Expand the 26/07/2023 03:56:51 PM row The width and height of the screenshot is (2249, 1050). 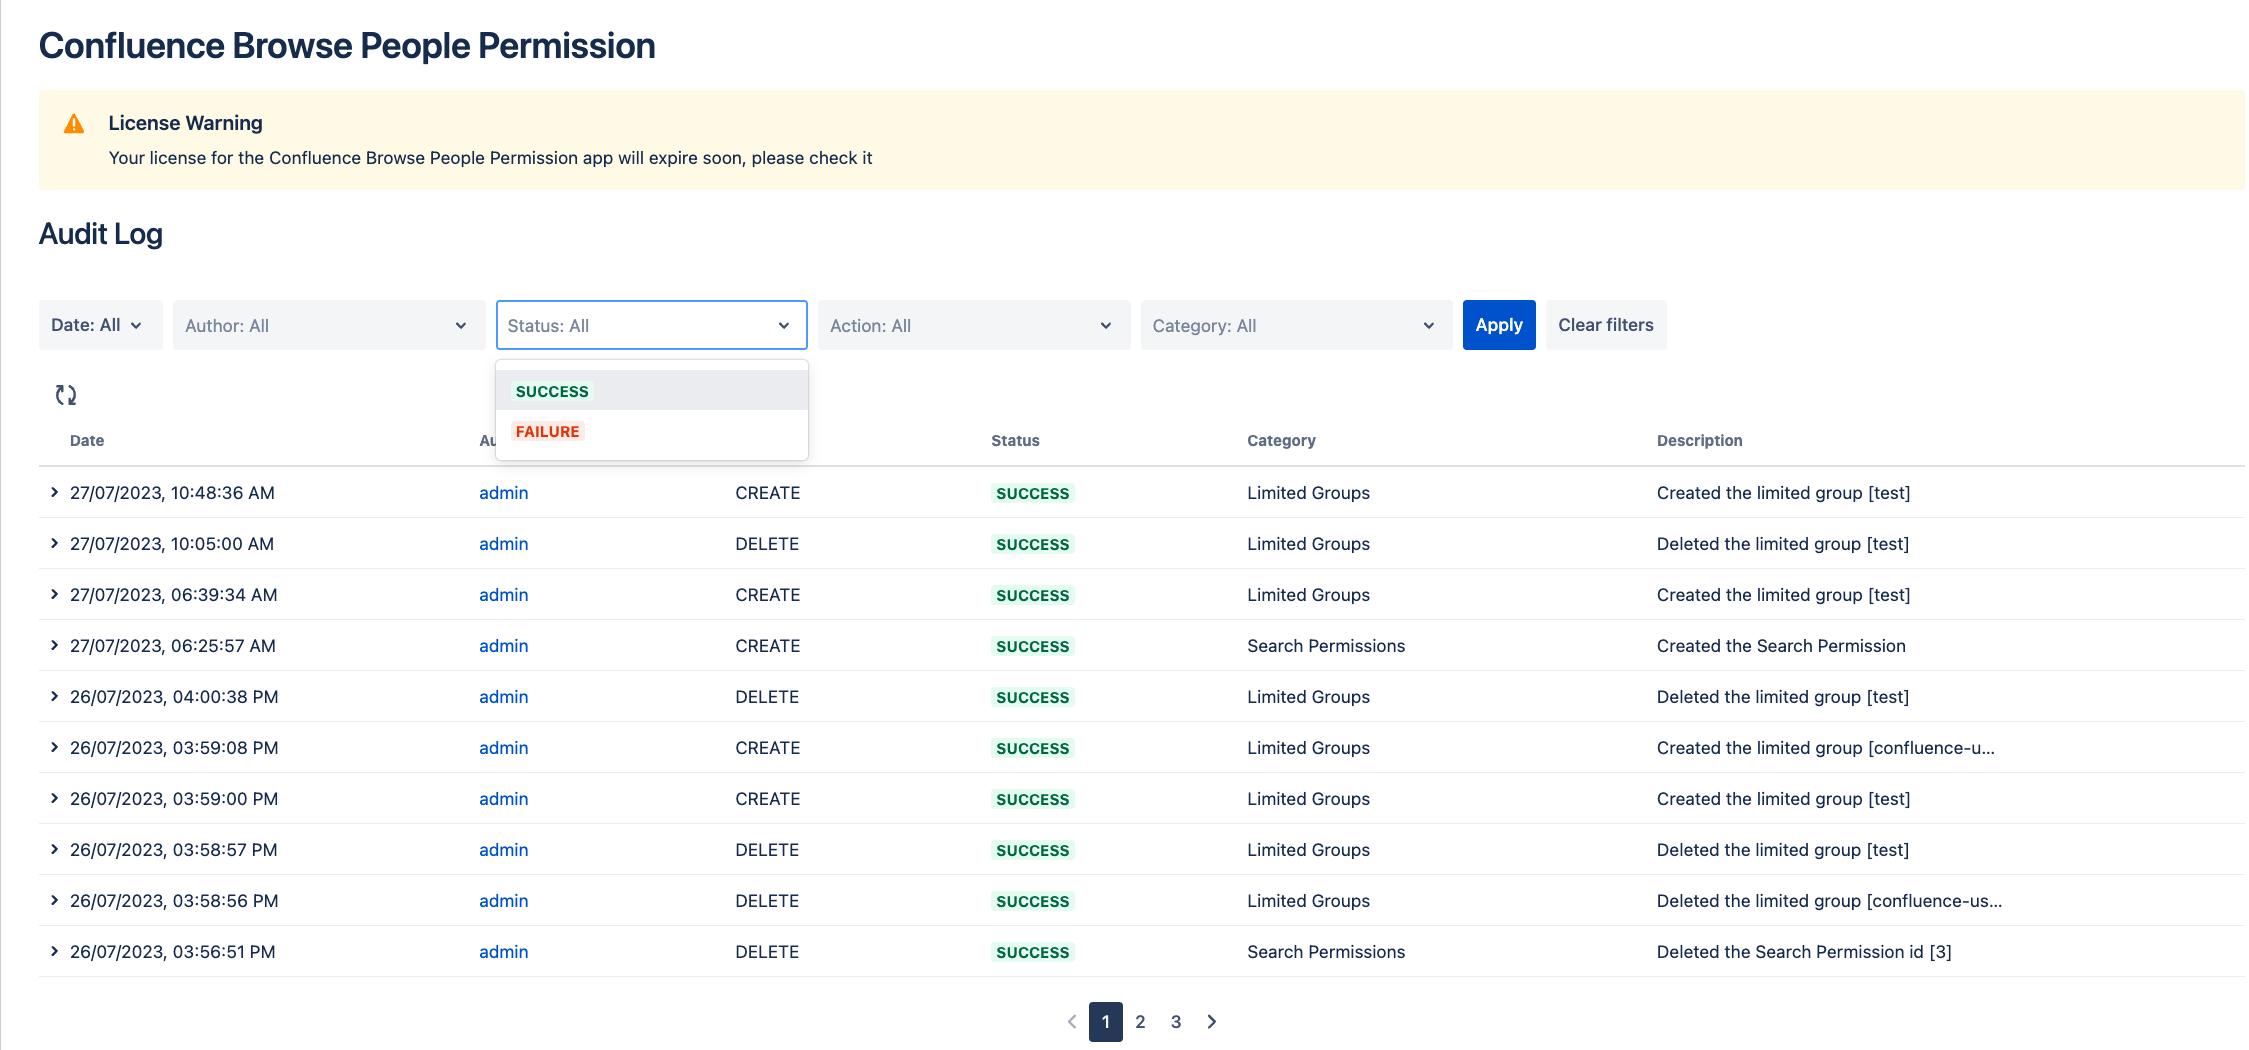(x=54, y=951)
